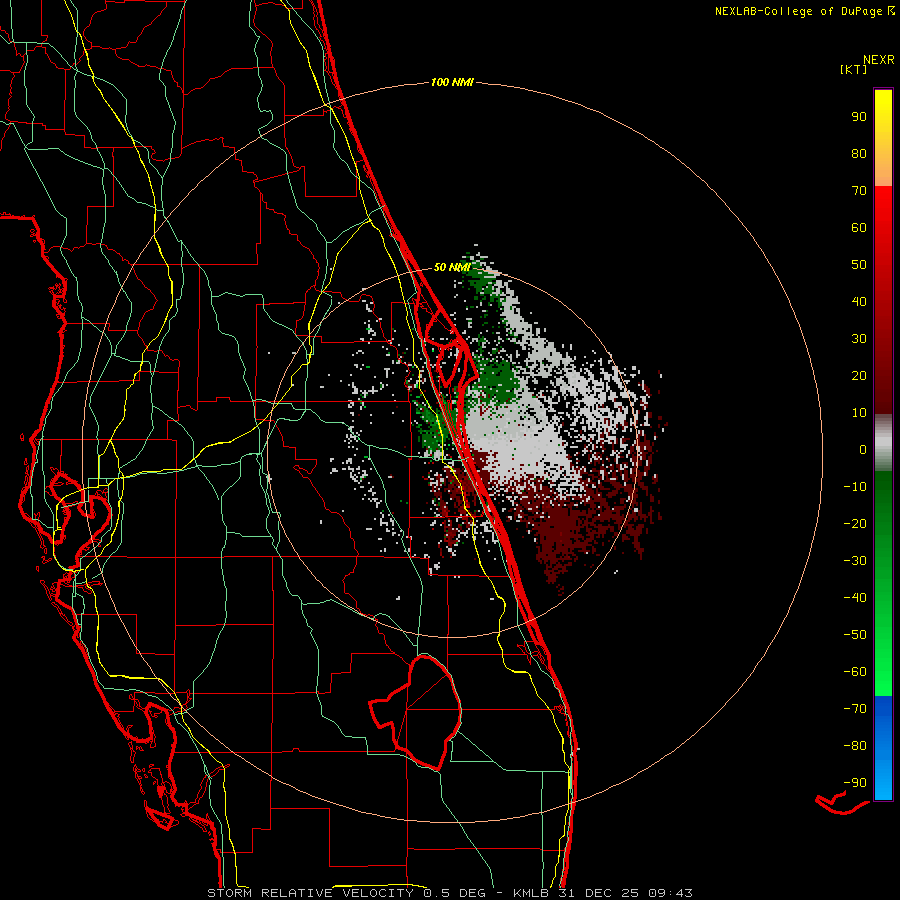This screenshot has width=900, height=900.
Task: Click the 40 value on velocity scale
Action: click(x=859, y=302)
